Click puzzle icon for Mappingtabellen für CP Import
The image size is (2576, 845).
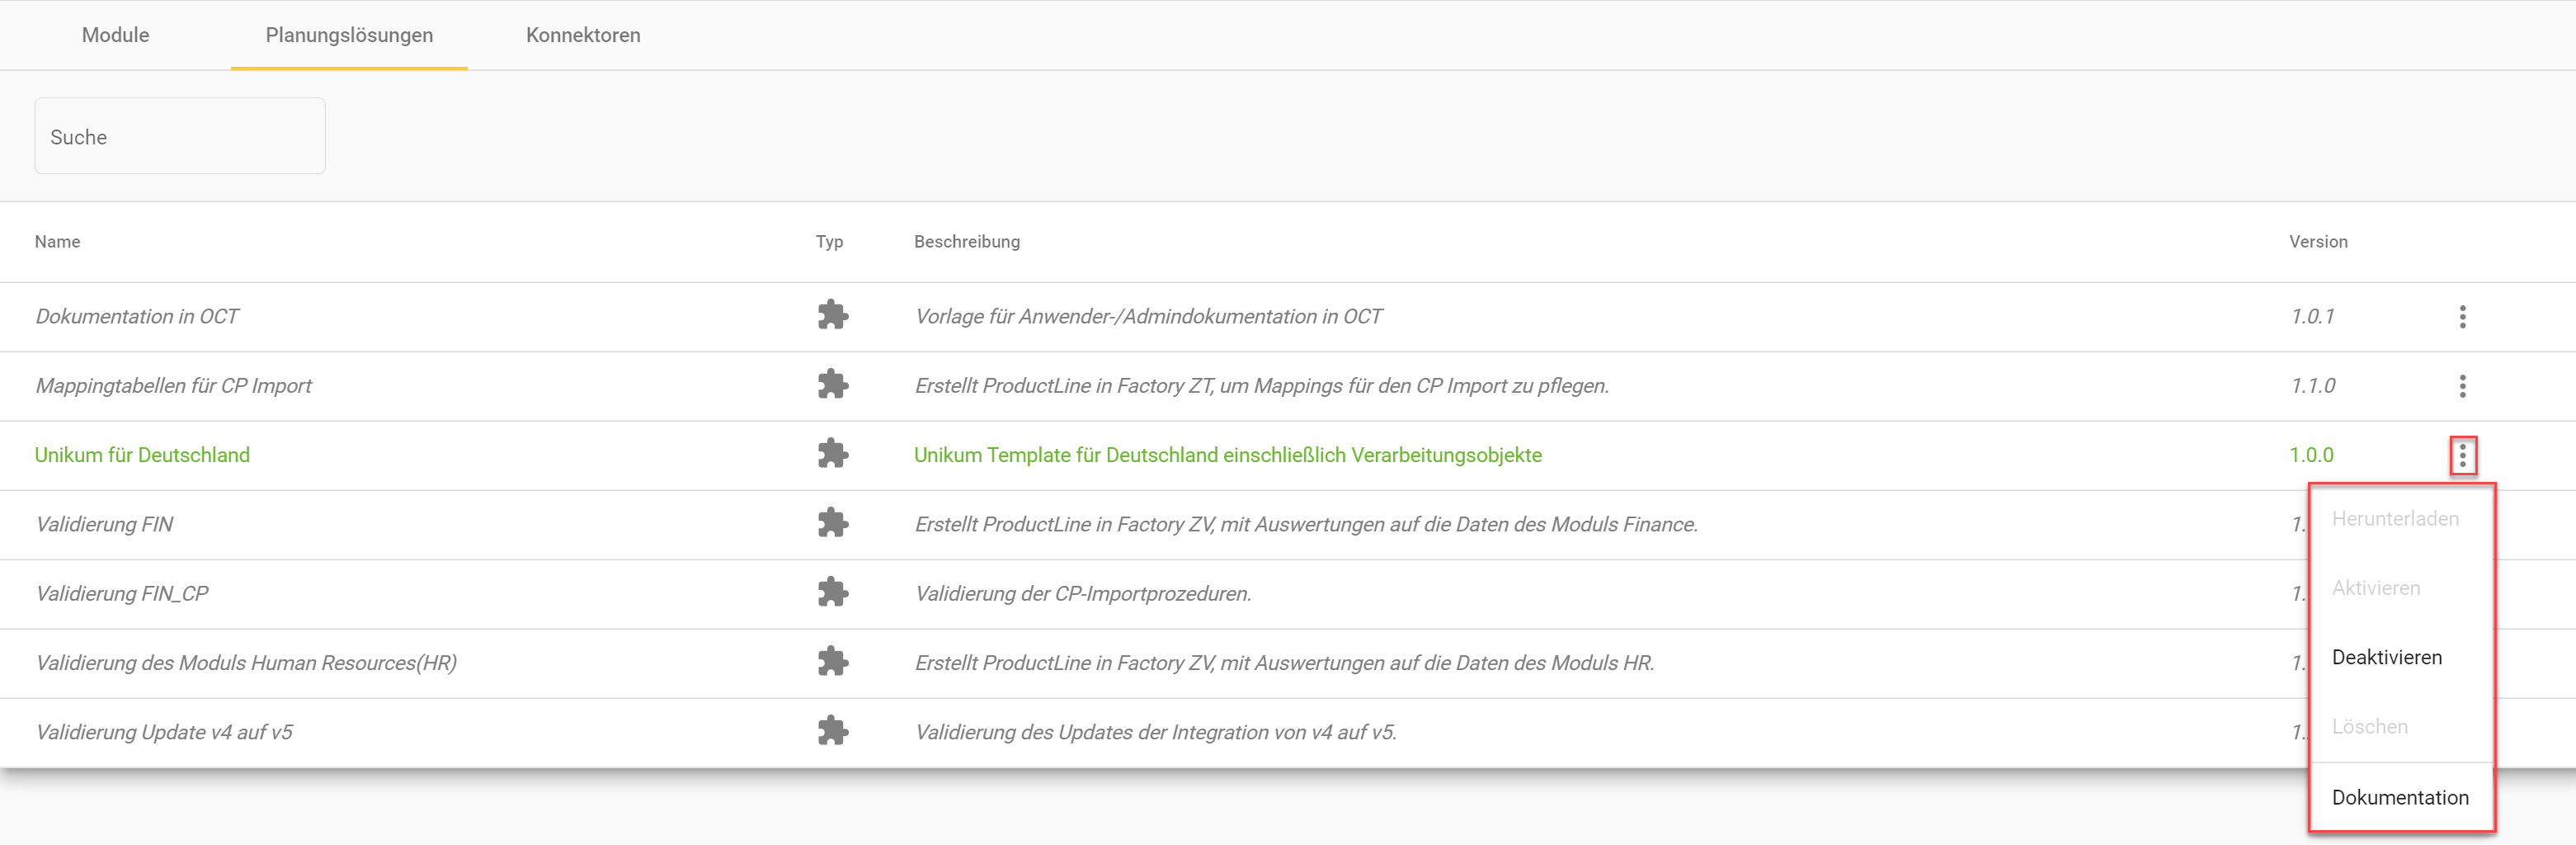832,385
